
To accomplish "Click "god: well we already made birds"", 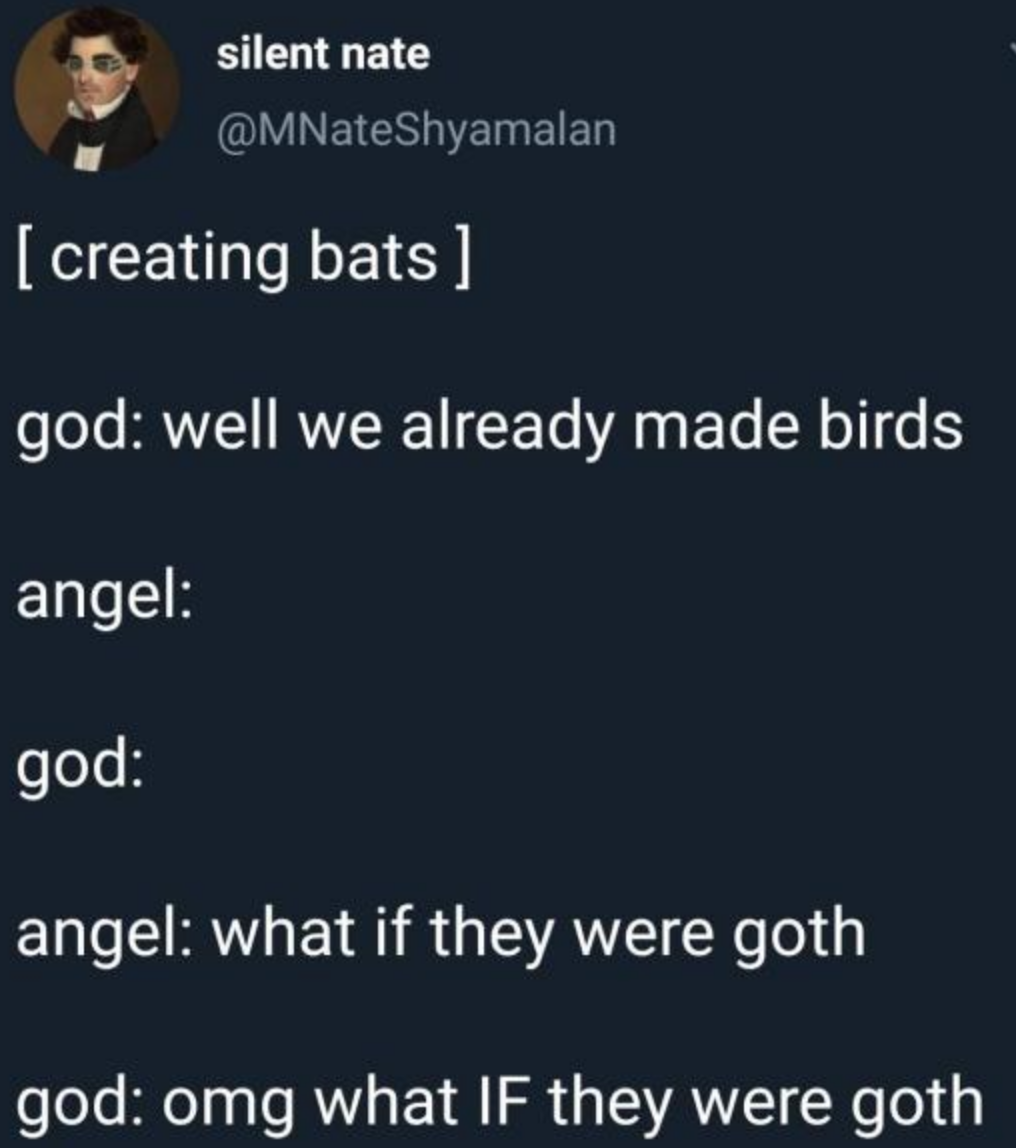I will point(490,427).
